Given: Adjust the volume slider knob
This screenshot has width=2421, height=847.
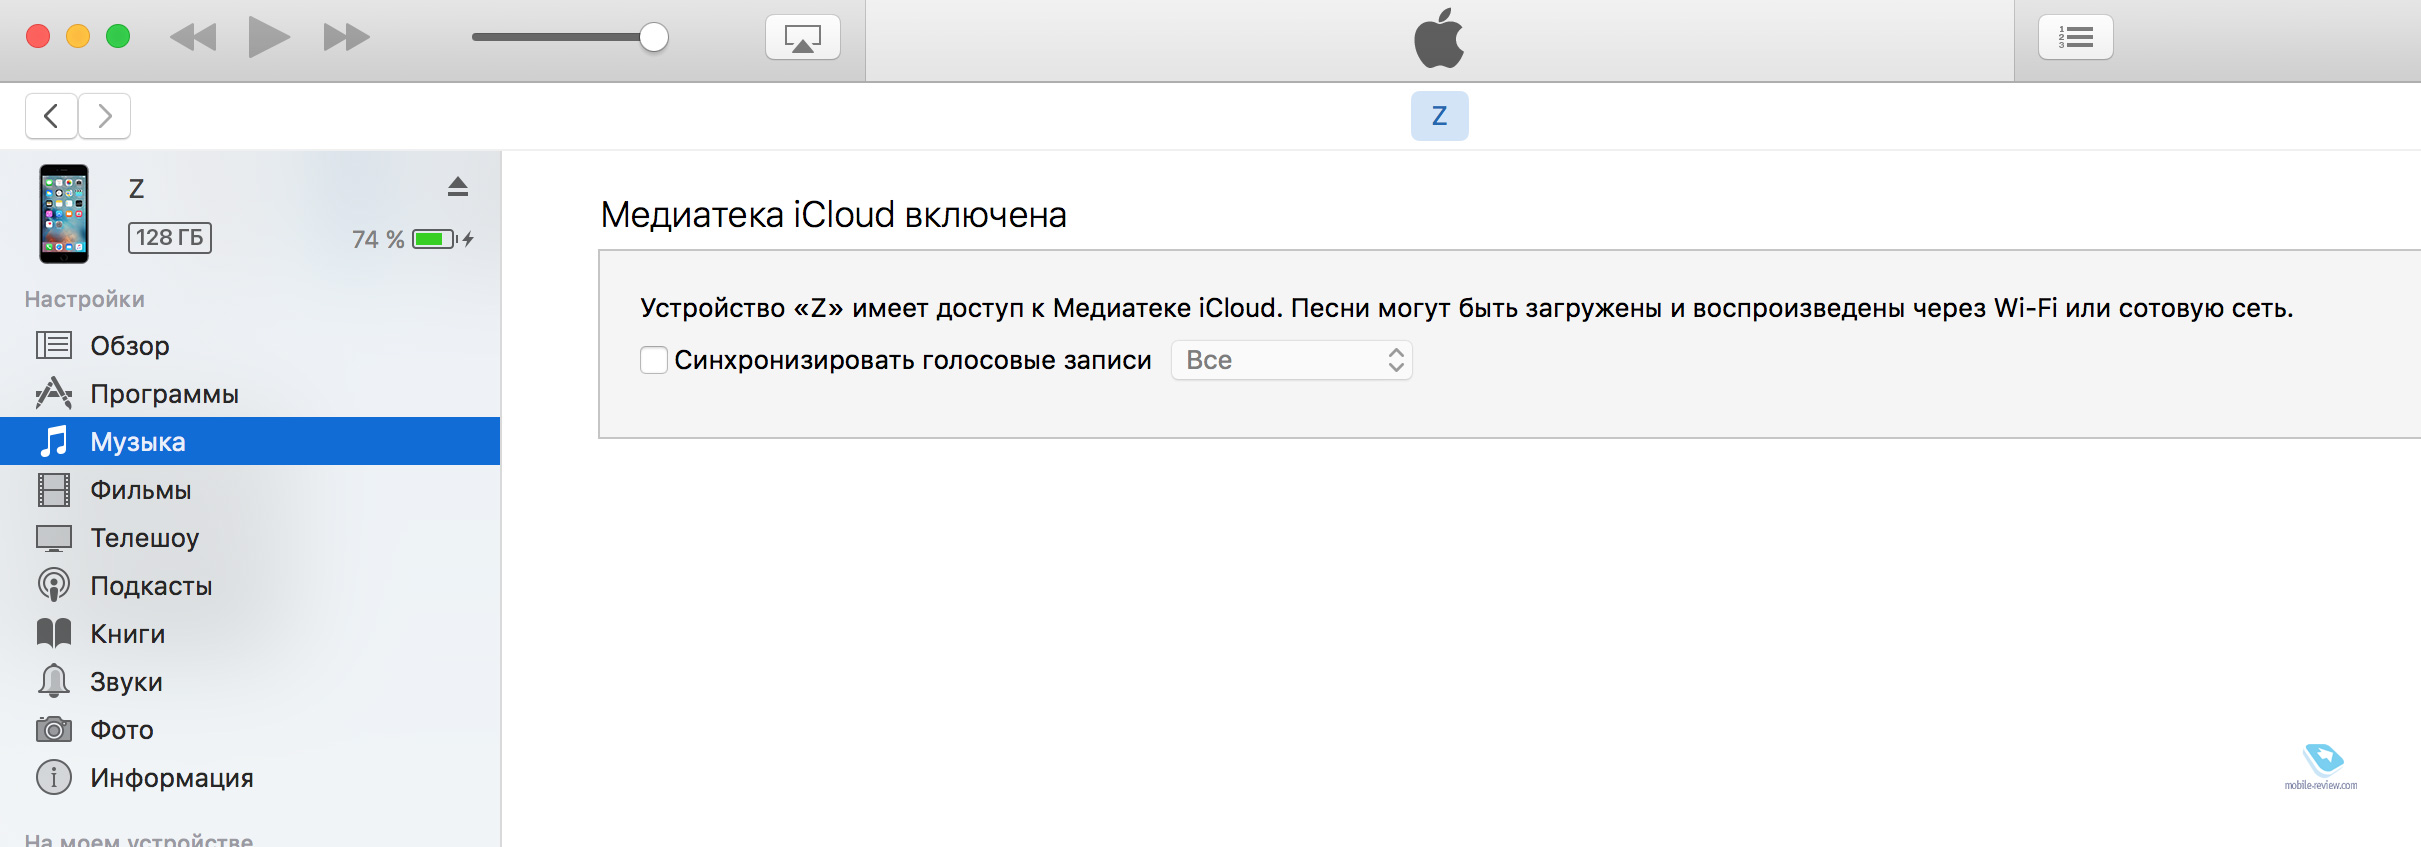Looking at the screenshot, I should pyautogui.click(x=654, y=38).
